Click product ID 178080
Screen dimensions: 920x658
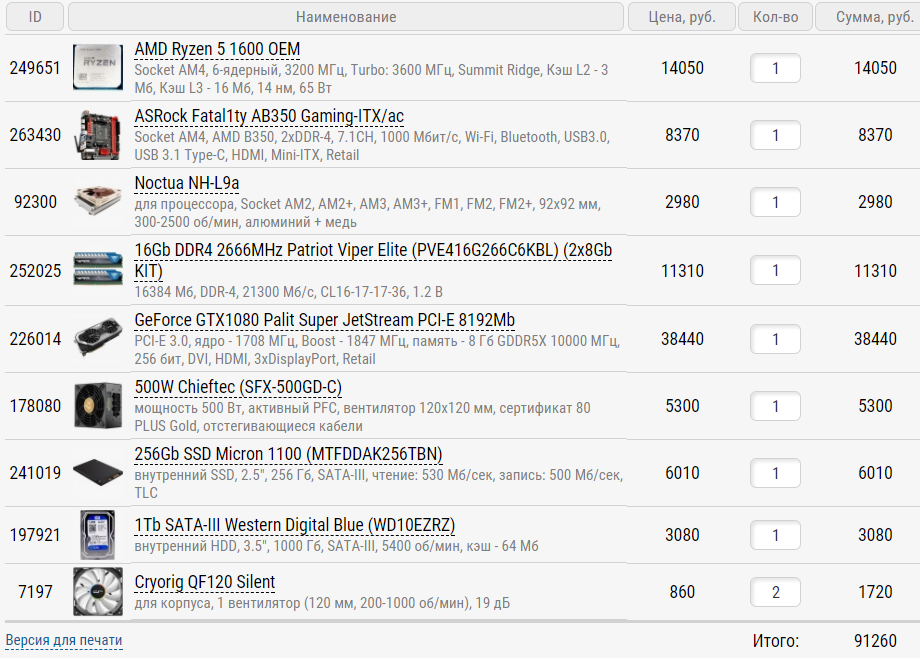coord(35,406)
